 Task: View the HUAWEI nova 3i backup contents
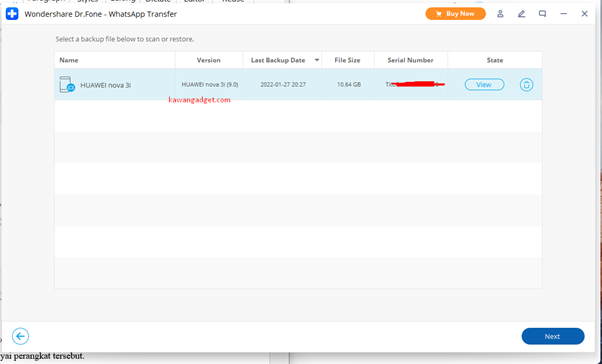pos(484,84)
